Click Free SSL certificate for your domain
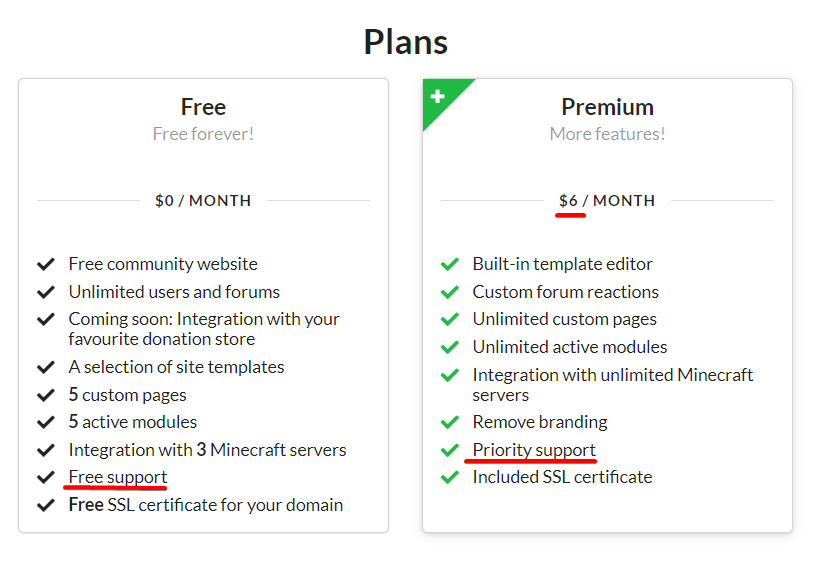Screen dimensions: 824x569 pos(205,505)
